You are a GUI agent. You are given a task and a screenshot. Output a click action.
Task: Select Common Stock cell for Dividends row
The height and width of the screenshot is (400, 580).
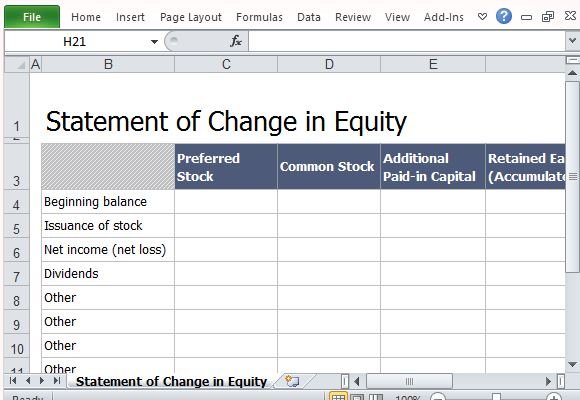(x=329, y=274)
